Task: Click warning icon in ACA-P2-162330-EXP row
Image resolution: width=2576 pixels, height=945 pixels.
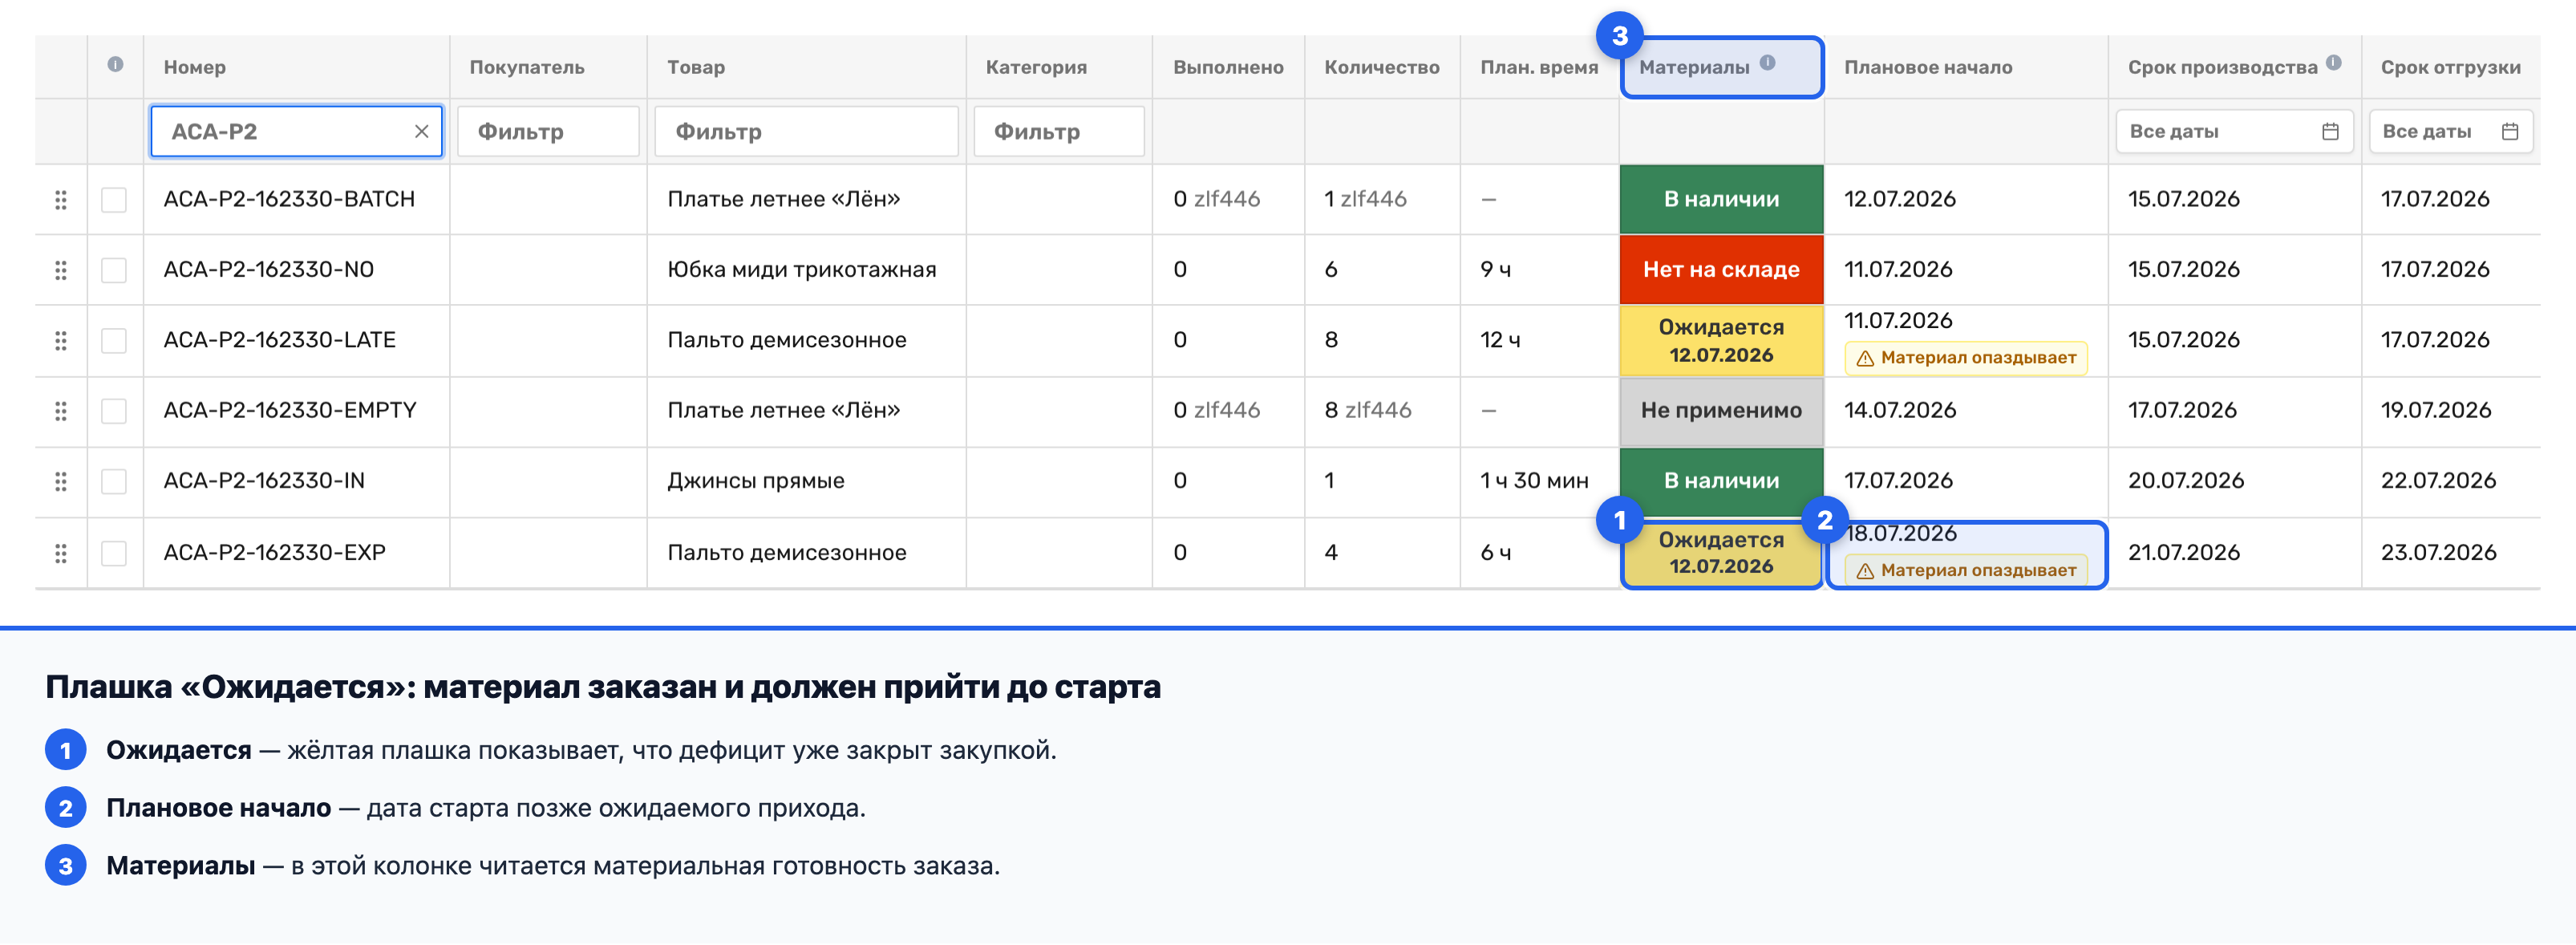Action: click(1865, 571)
